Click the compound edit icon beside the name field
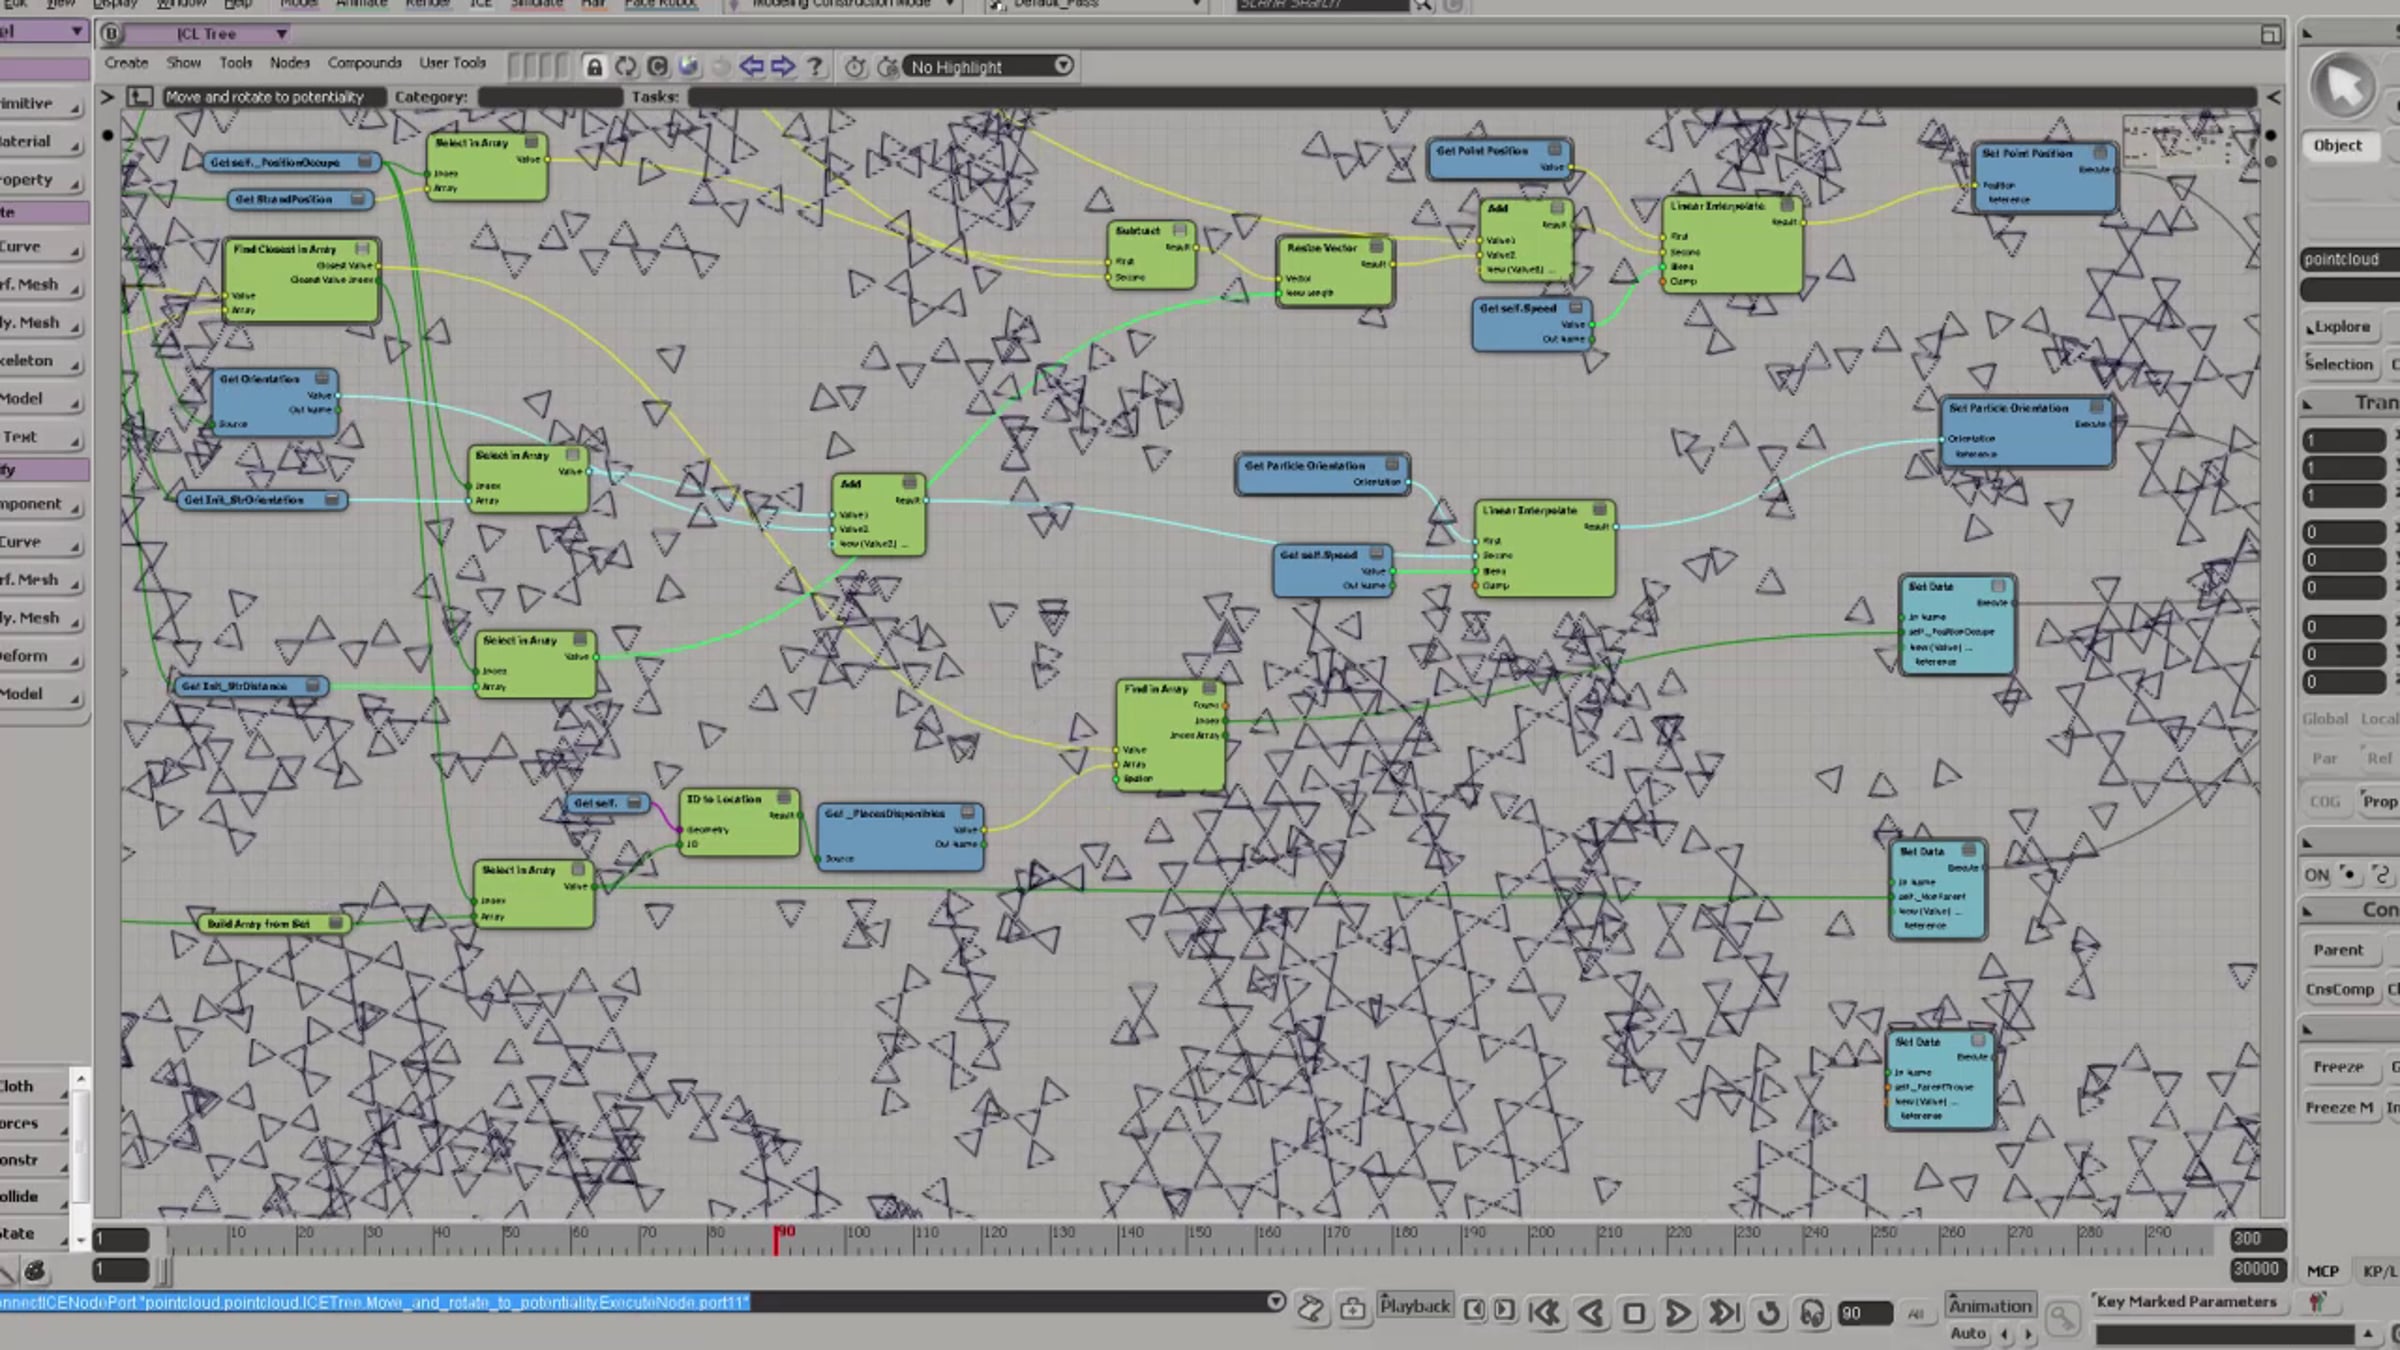 tap(140, 97)
